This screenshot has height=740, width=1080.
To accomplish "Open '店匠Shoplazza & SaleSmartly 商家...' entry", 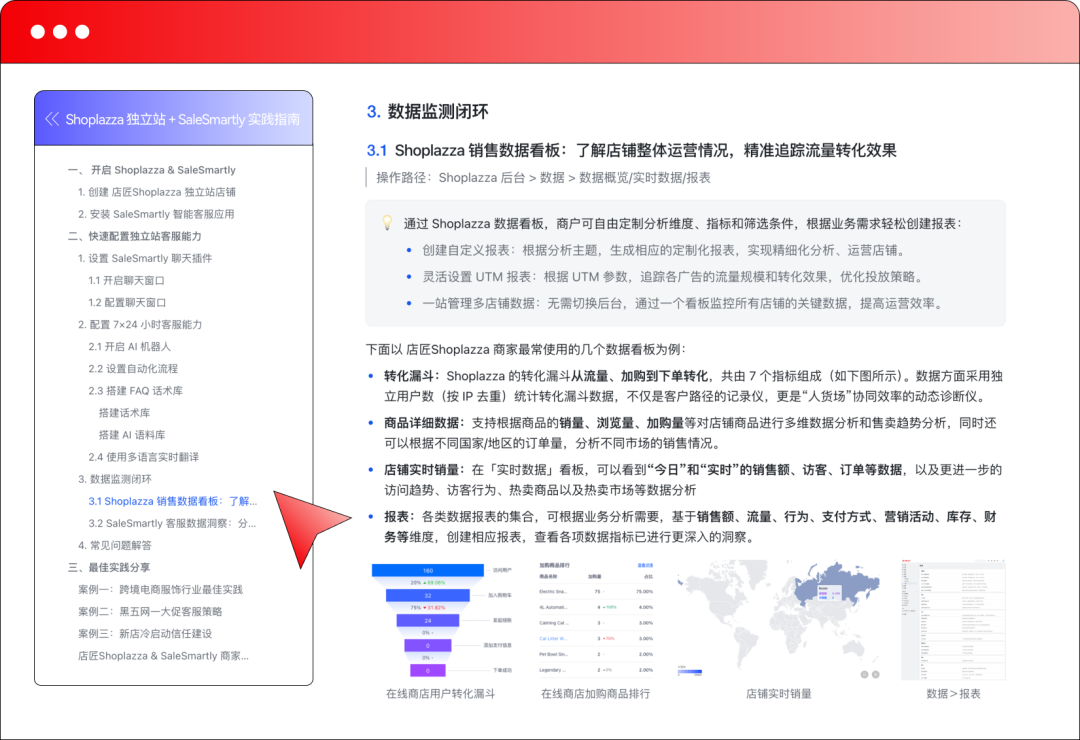I will coord(163,655).
